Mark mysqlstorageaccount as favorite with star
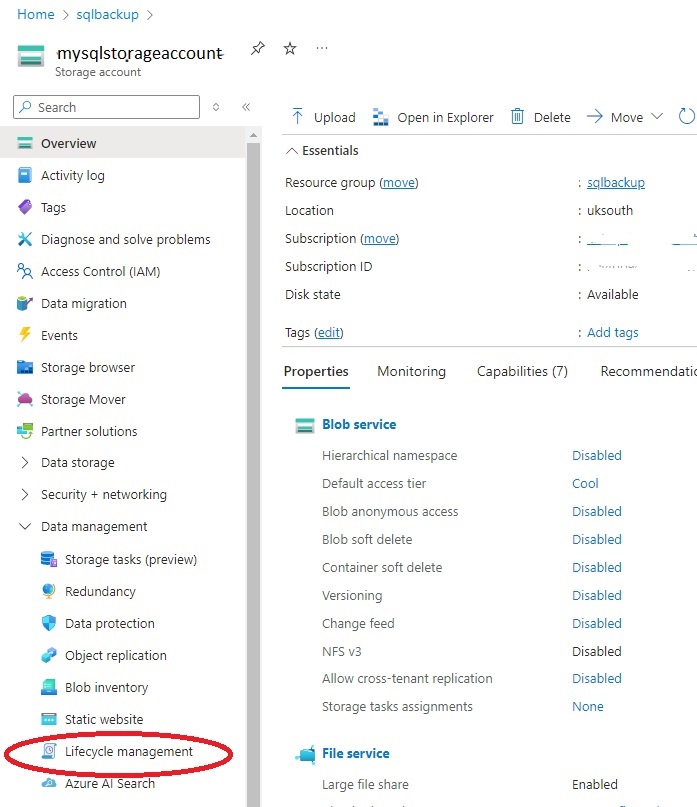 pyautogui.click(x=290, y=48)
